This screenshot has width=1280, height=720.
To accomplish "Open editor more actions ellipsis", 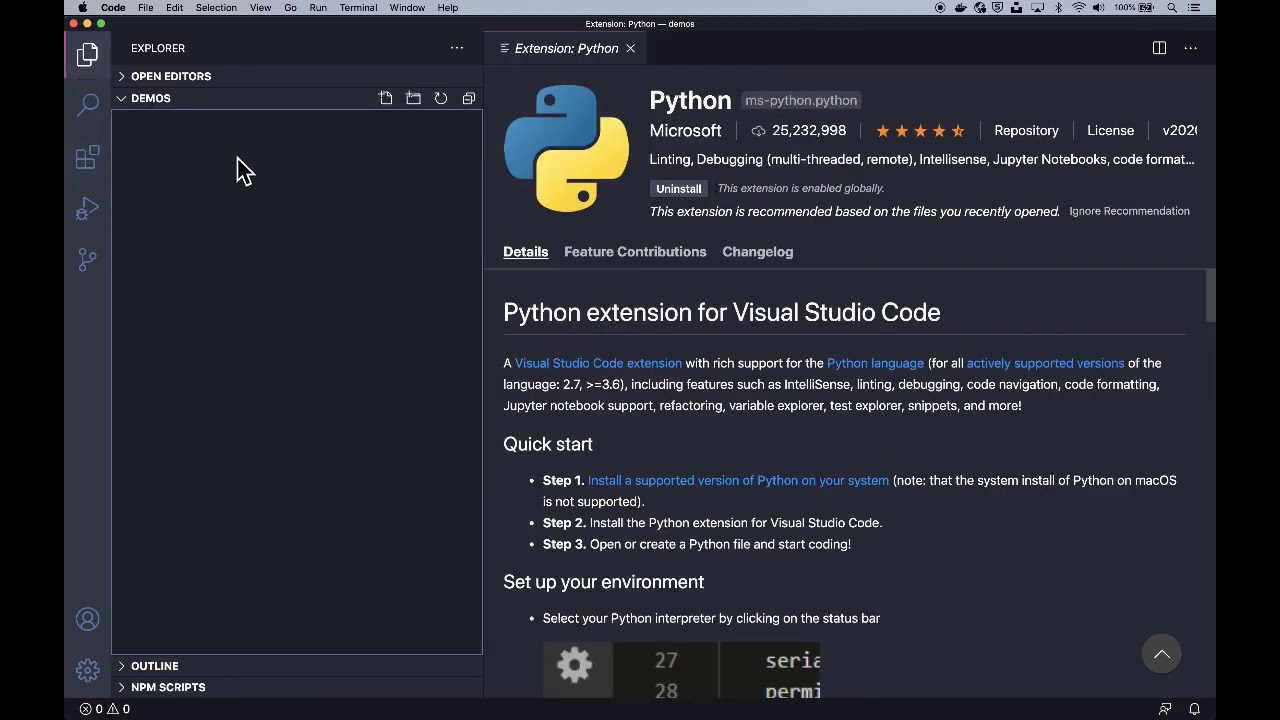I will click(1190, 48).
